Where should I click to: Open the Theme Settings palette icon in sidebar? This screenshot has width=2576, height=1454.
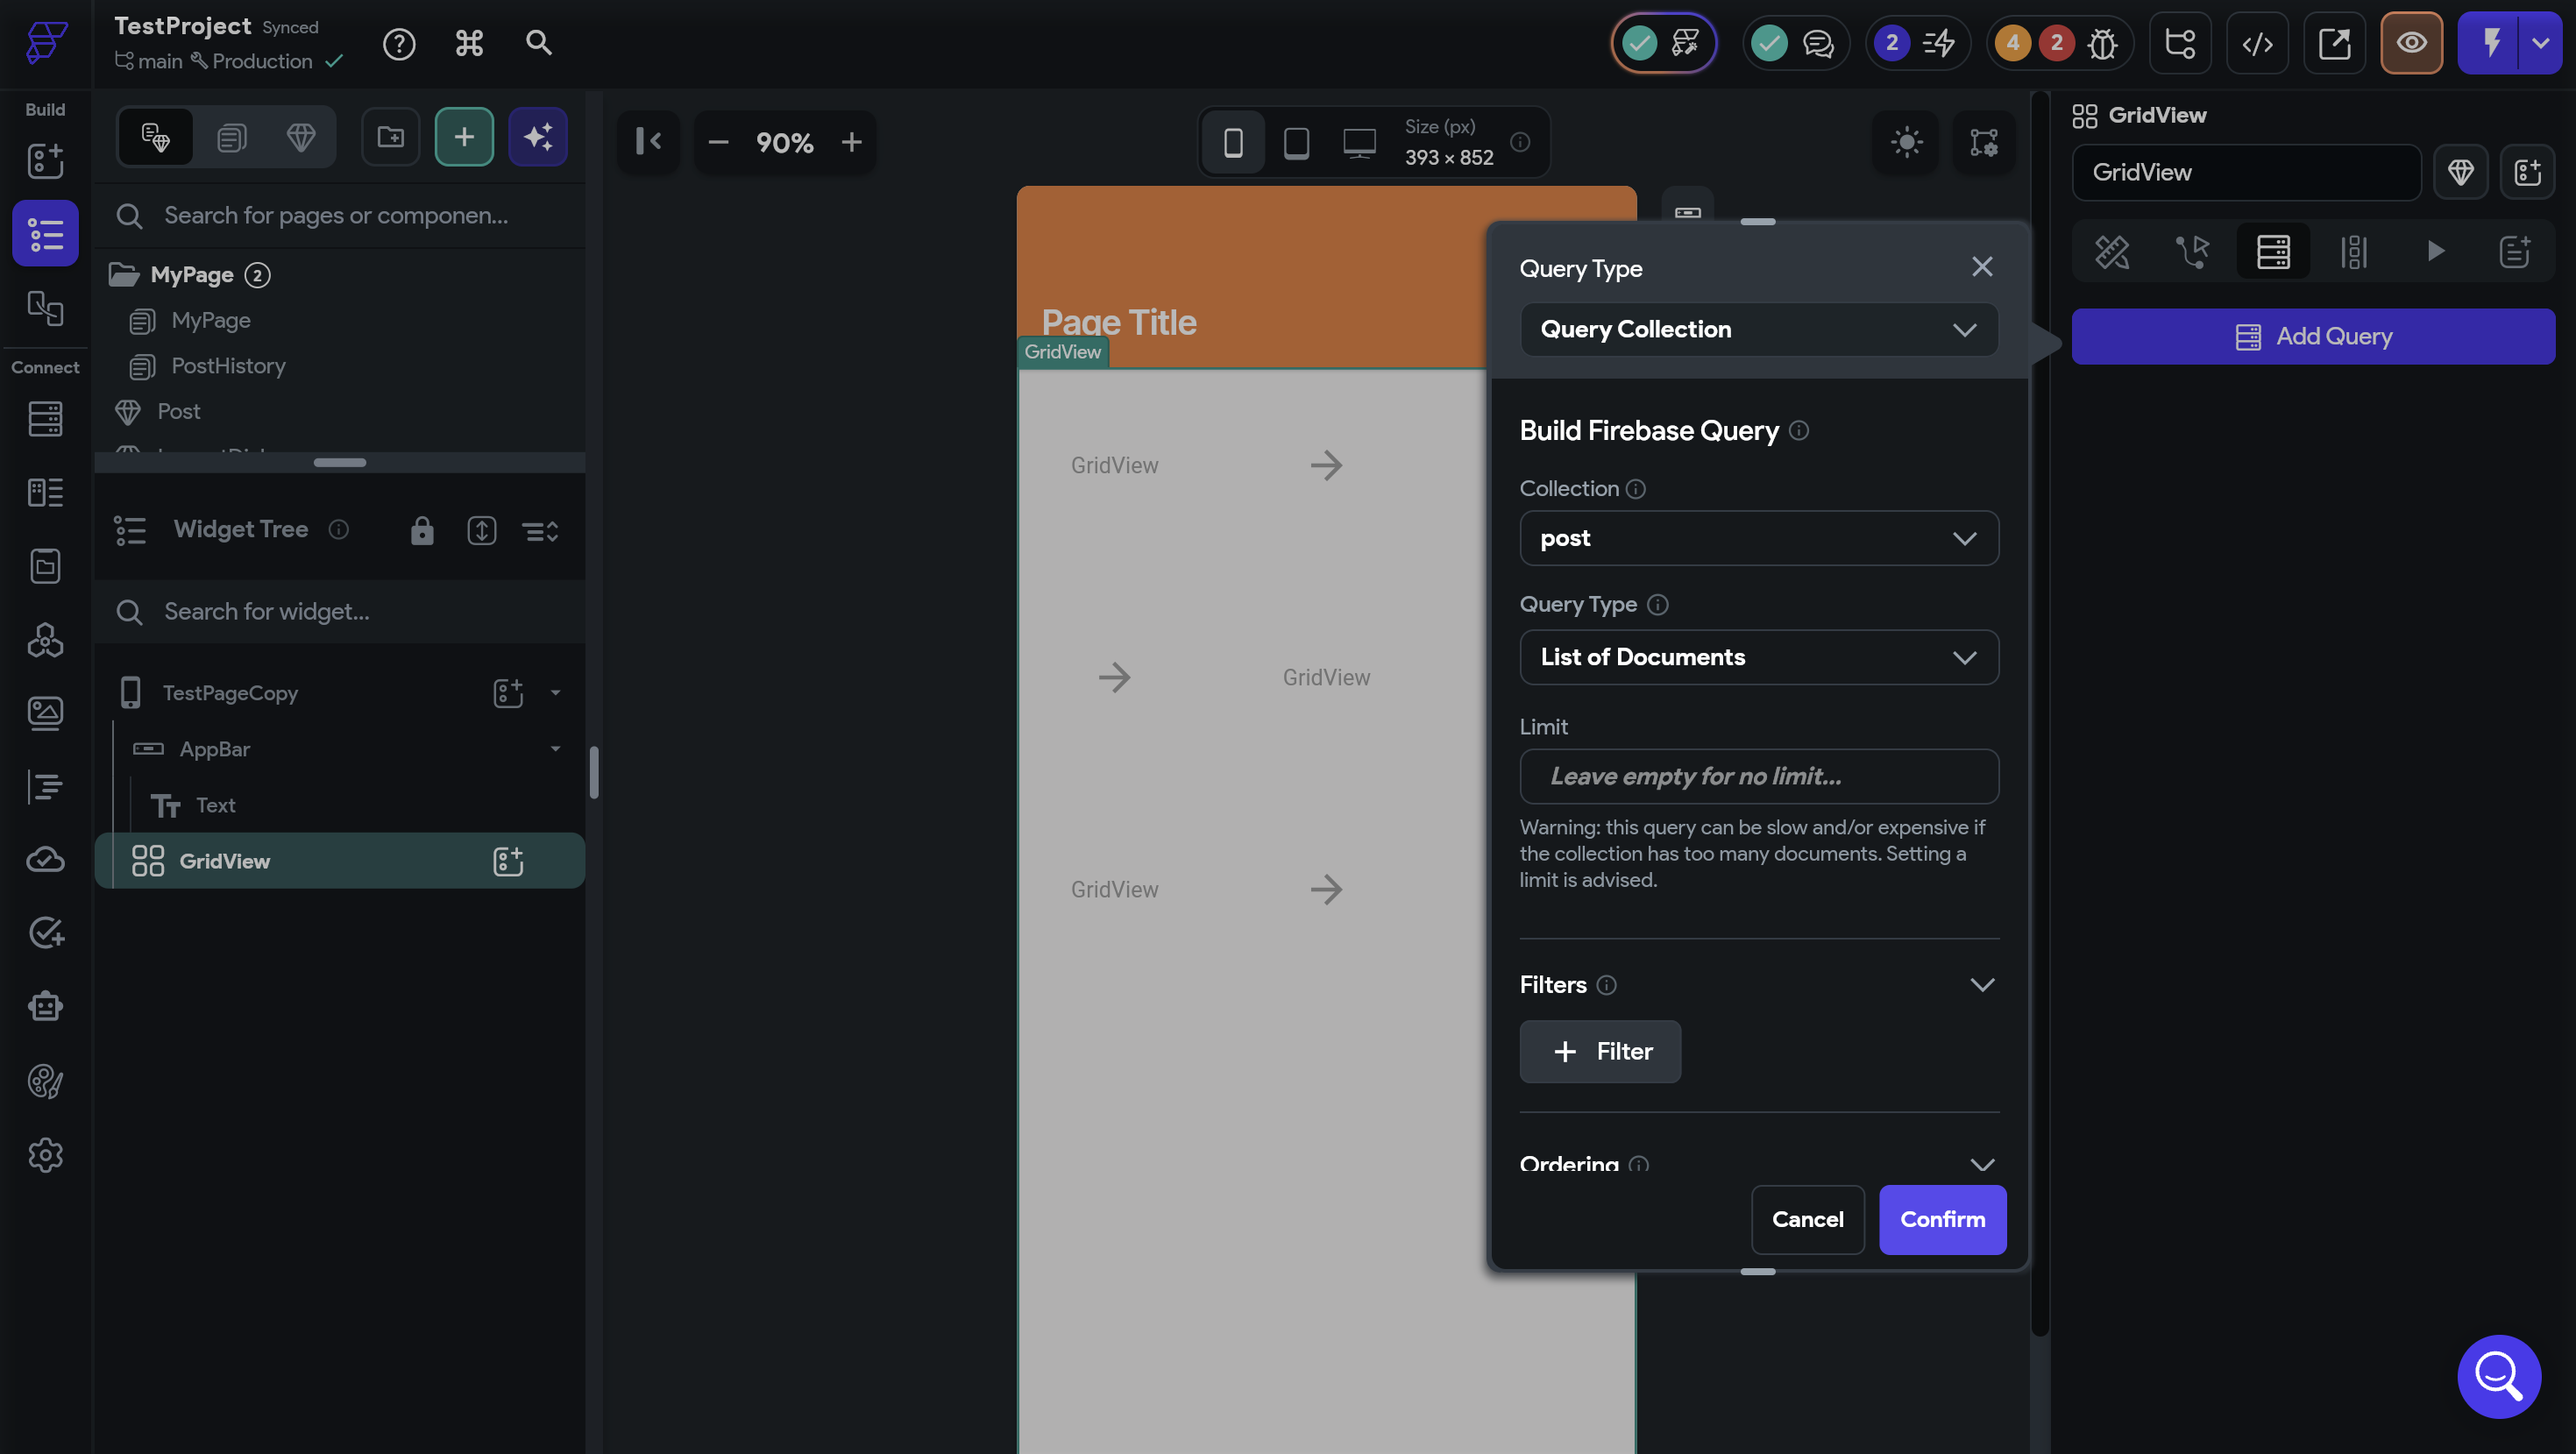point(45,1081)
